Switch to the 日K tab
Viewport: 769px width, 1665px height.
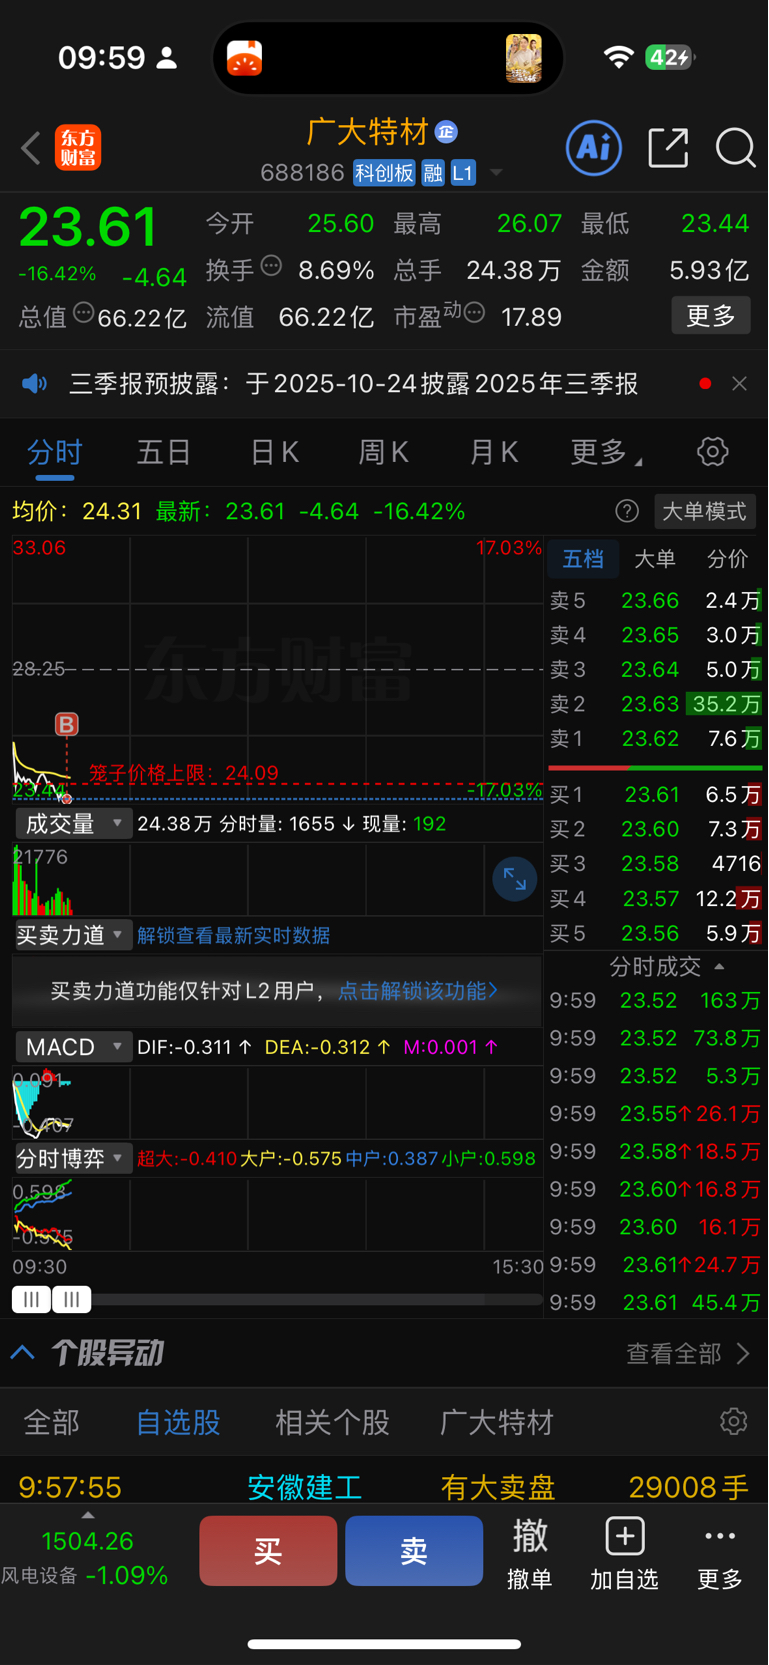pyautogui.click(x=274, y=452)
